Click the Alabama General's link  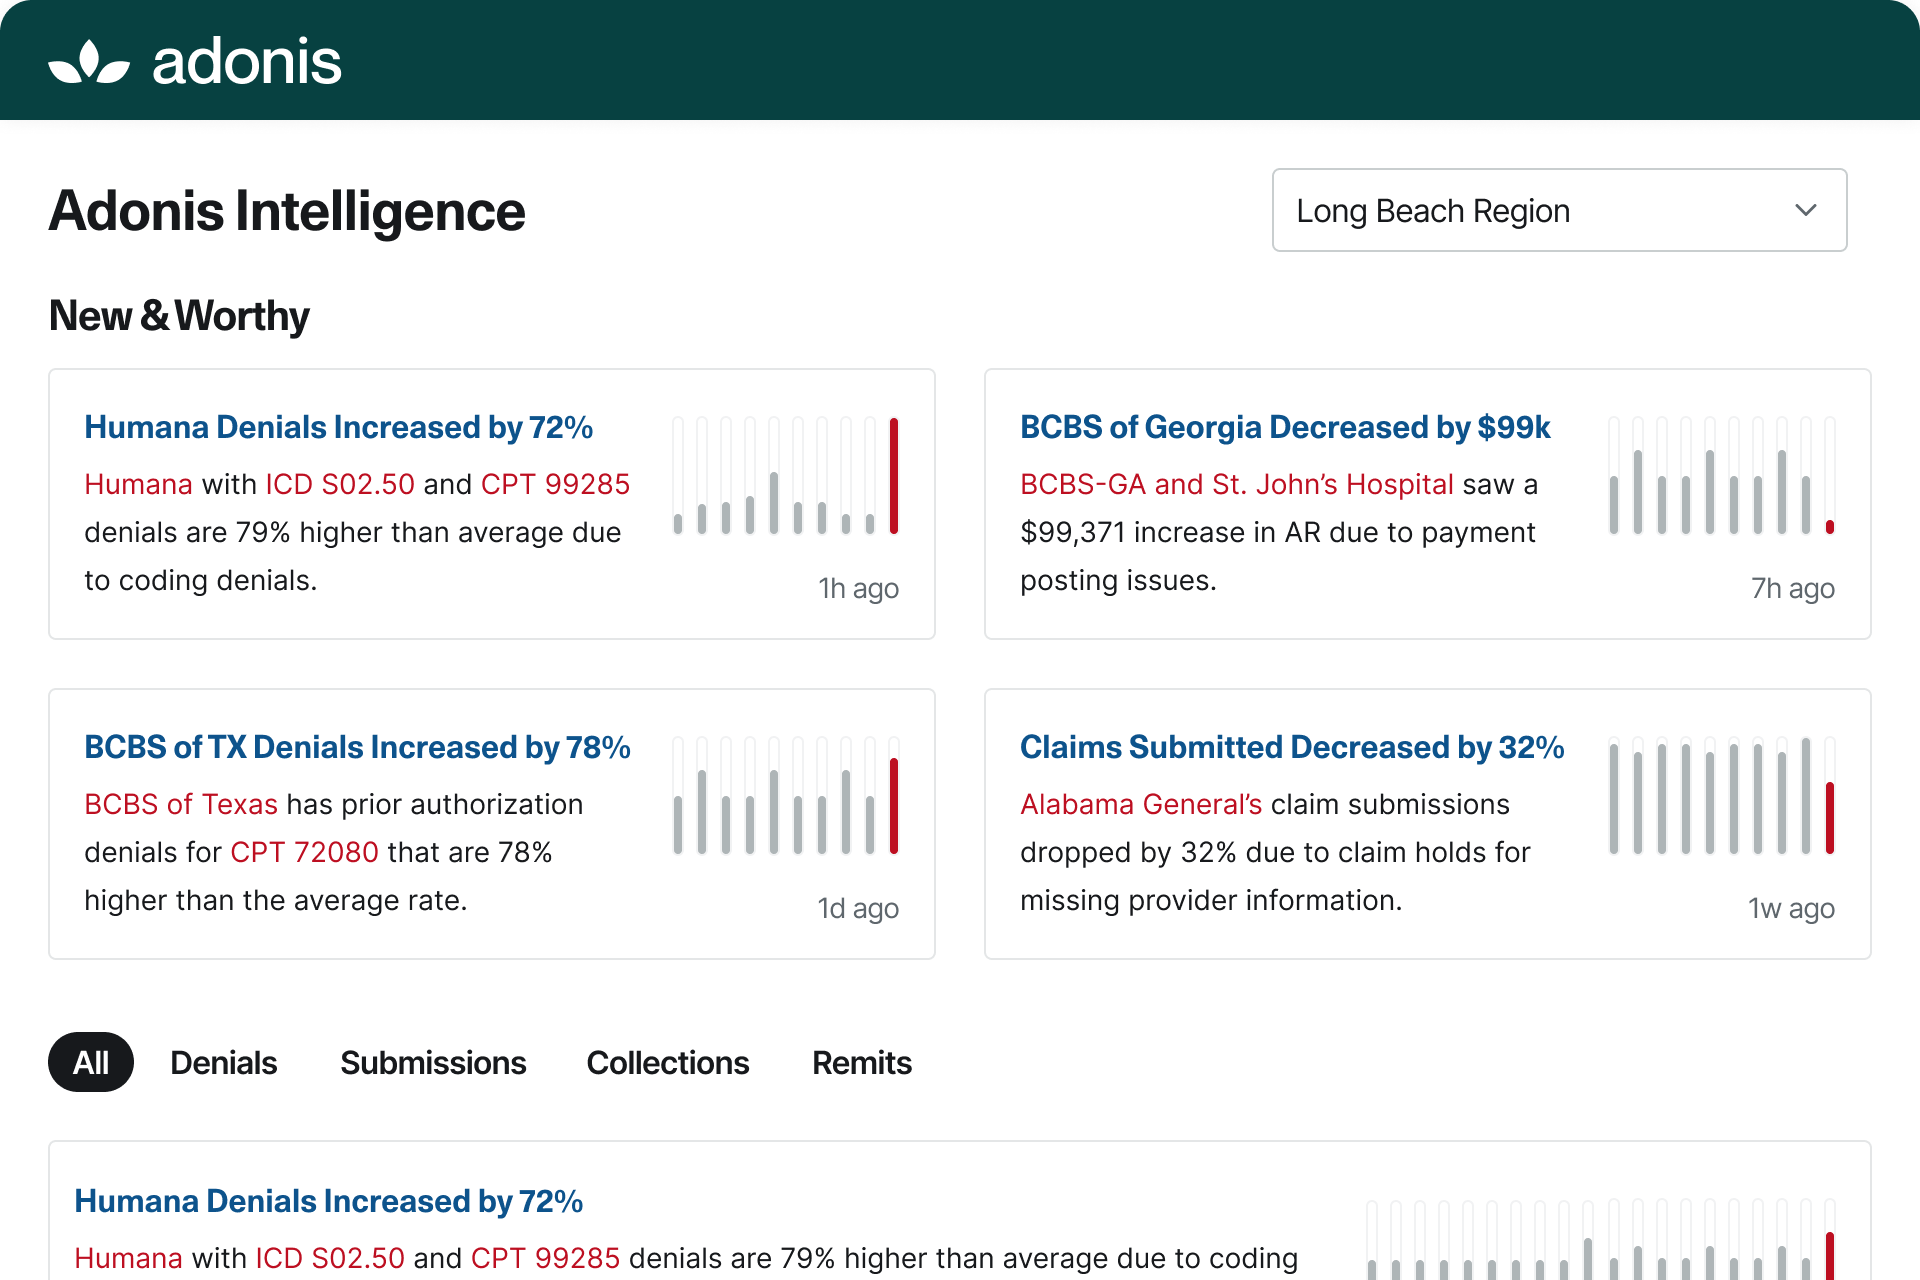click(x=1141, y=804)
